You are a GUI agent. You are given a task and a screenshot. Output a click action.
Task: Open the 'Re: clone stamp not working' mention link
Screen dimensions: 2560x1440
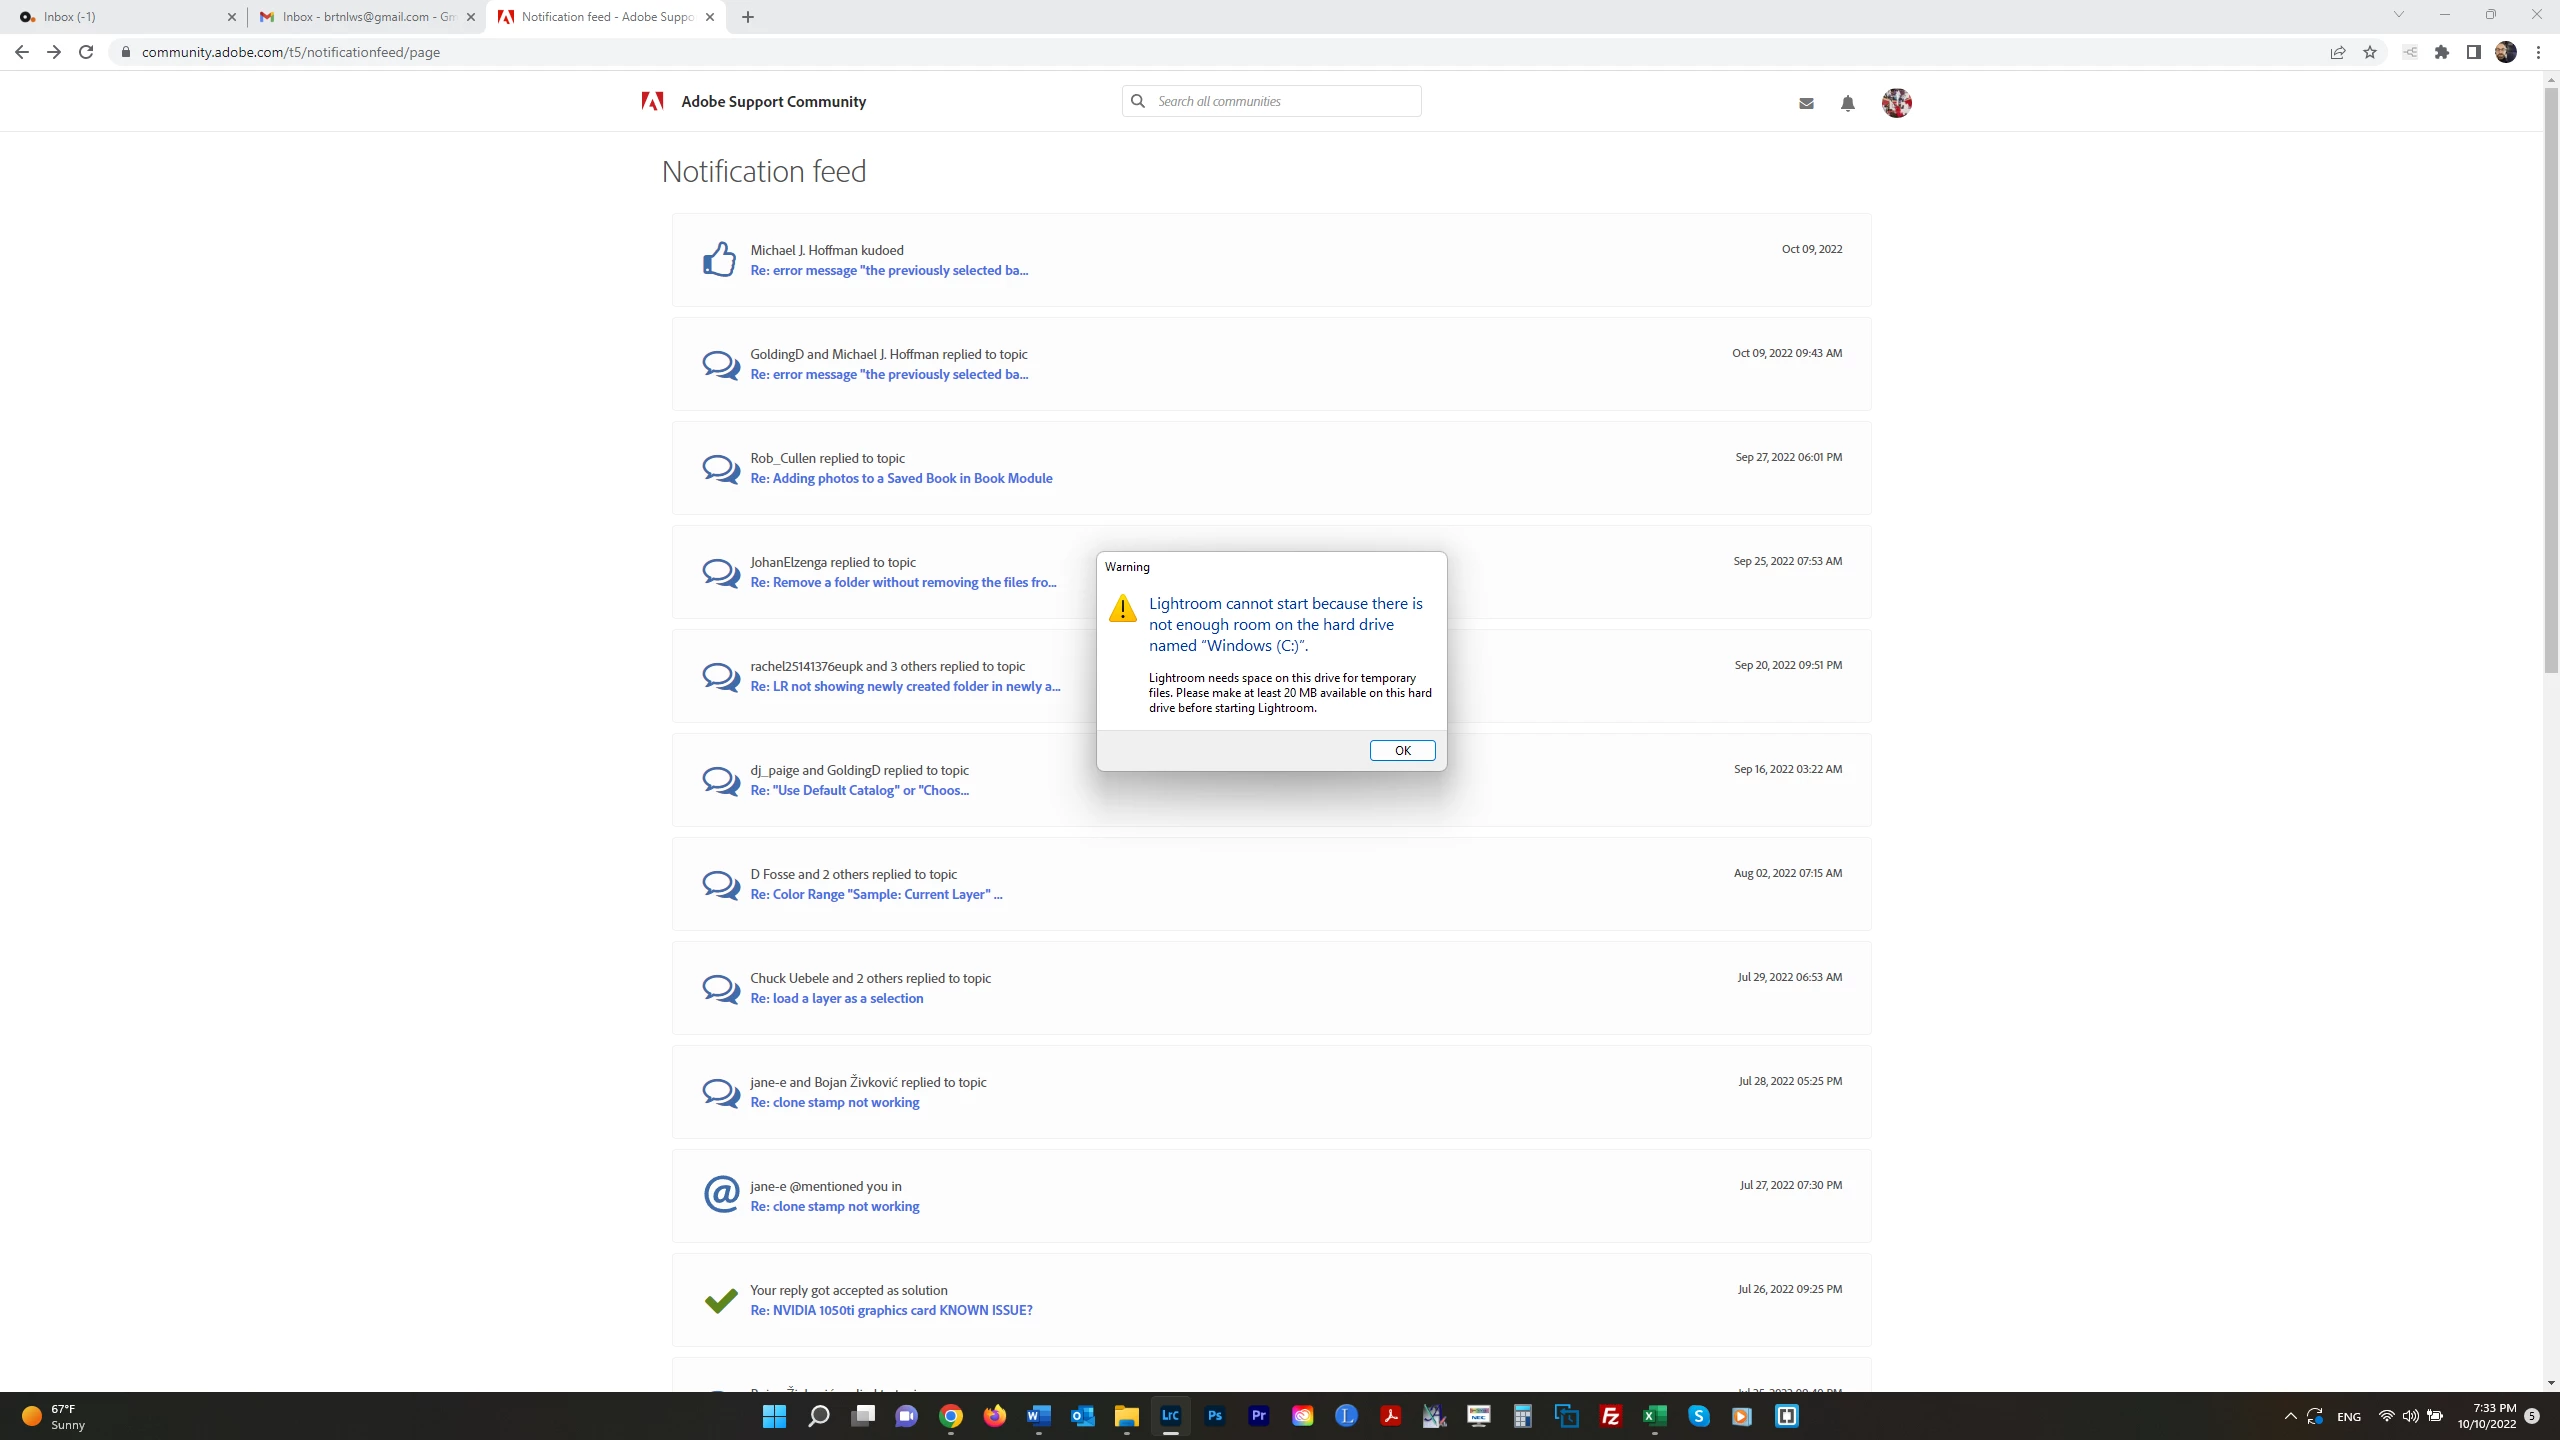(834, 1206)
